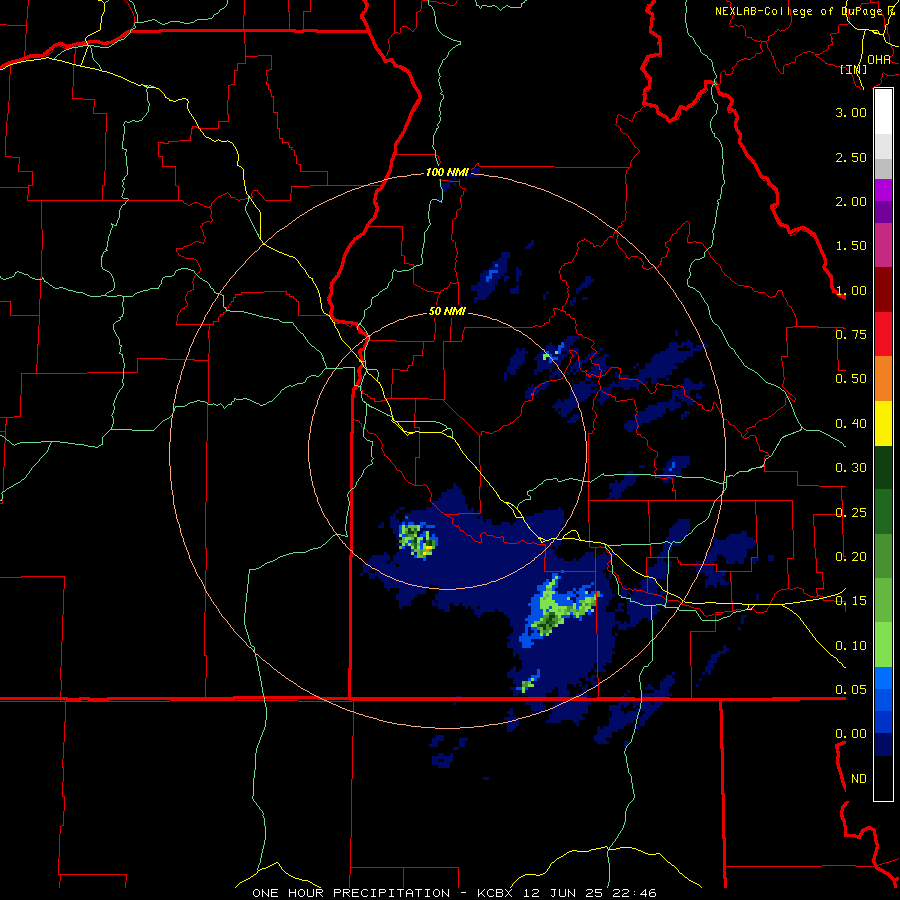Select the 1.00 legend value
This screenshot has height=900, width=900.
851,290
